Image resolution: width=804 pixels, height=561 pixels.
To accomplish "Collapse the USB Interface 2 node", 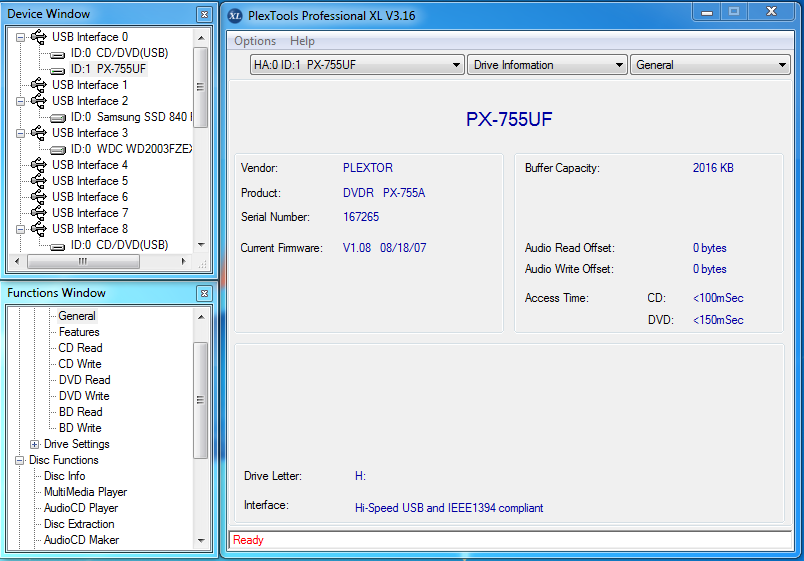I will tap(20, 101).
